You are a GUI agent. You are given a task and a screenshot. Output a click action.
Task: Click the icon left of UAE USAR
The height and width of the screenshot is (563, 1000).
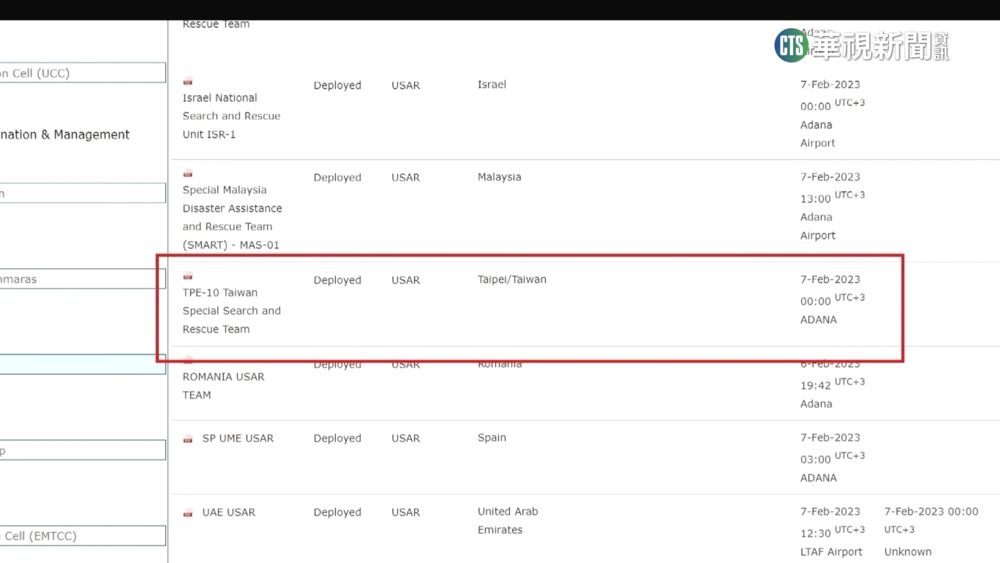[x=188, y=513]
